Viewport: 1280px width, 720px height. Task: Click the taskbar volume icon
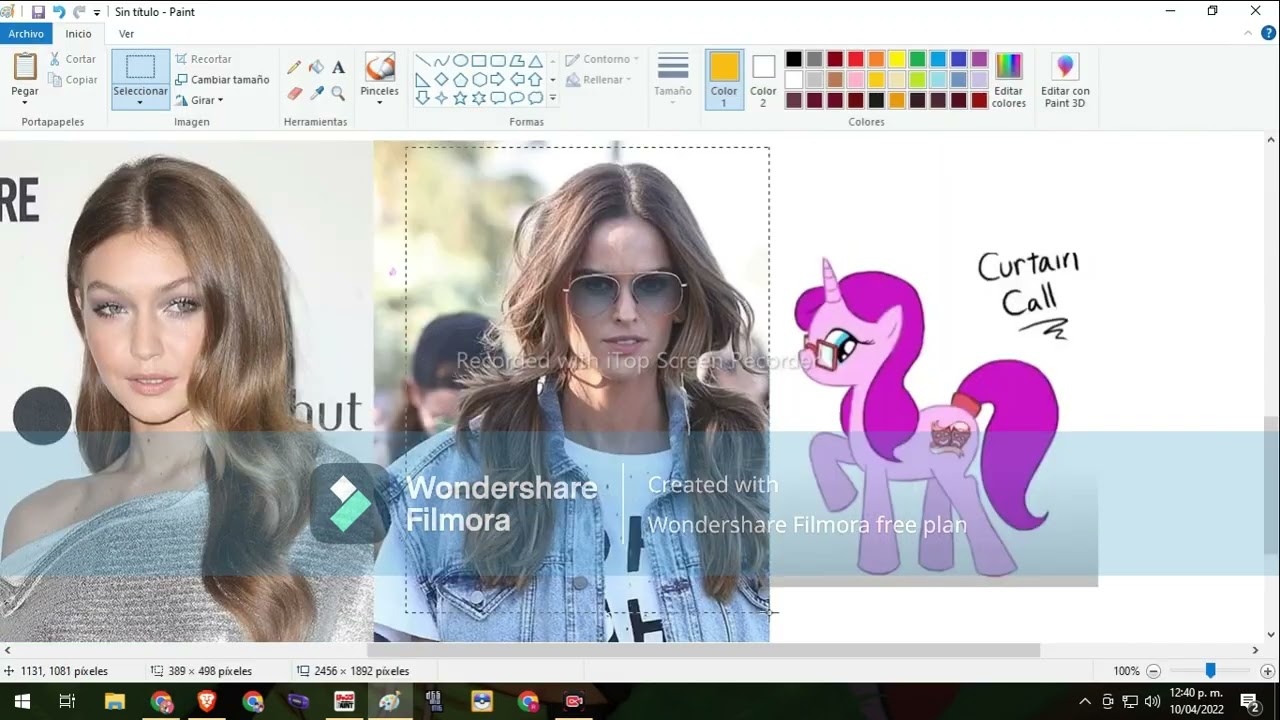coord(1152,701)
